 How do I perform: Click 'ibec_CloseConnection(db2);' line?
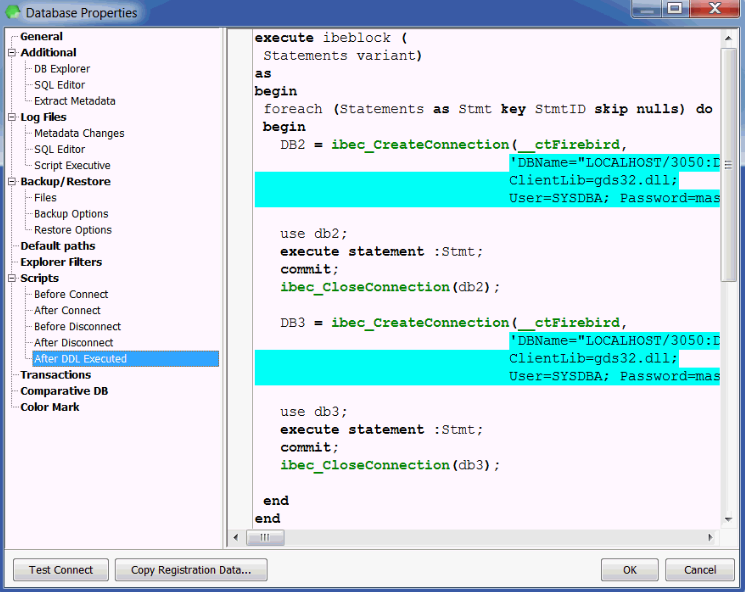point(390,287)
